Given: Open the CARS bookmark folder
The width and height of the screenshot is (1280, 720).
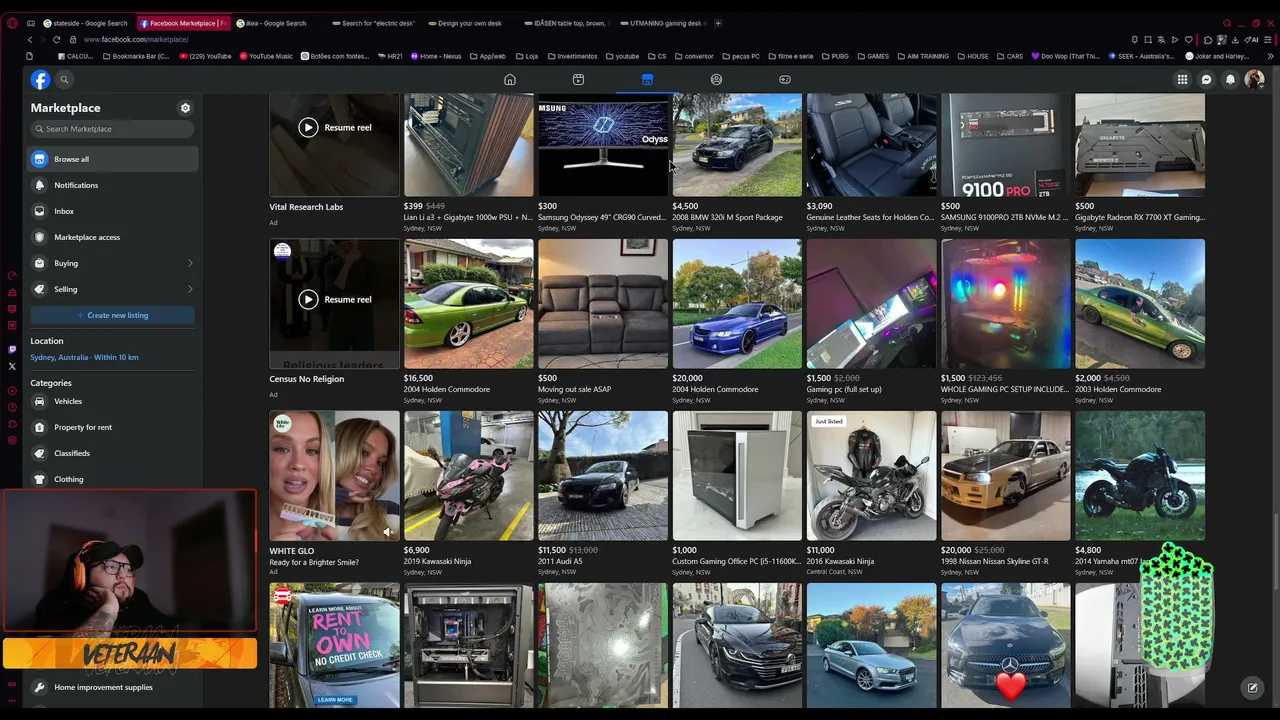Looking at the screenshot, I should (1010, 56).
